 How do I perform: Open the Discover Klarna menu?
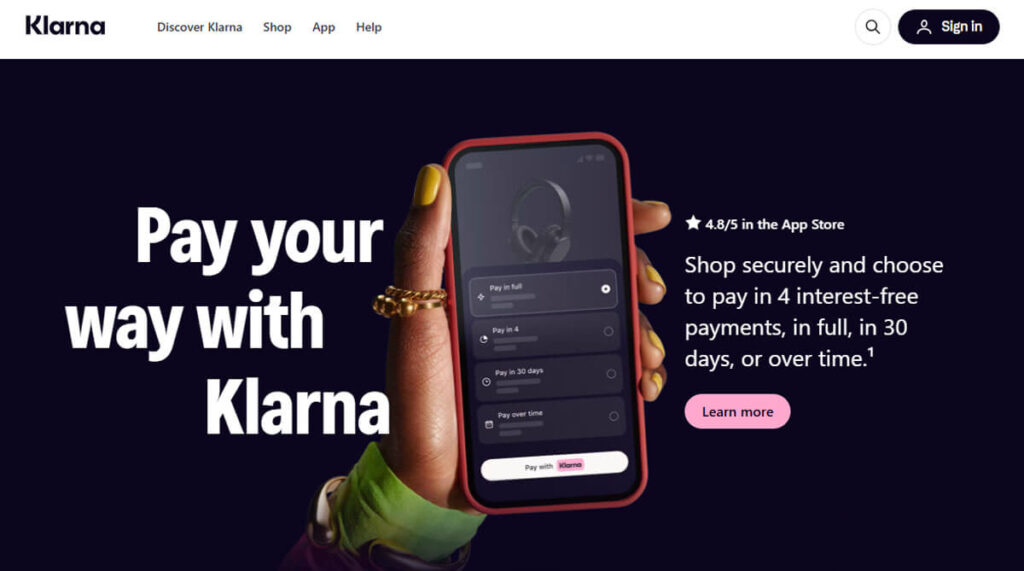[199, 27]
